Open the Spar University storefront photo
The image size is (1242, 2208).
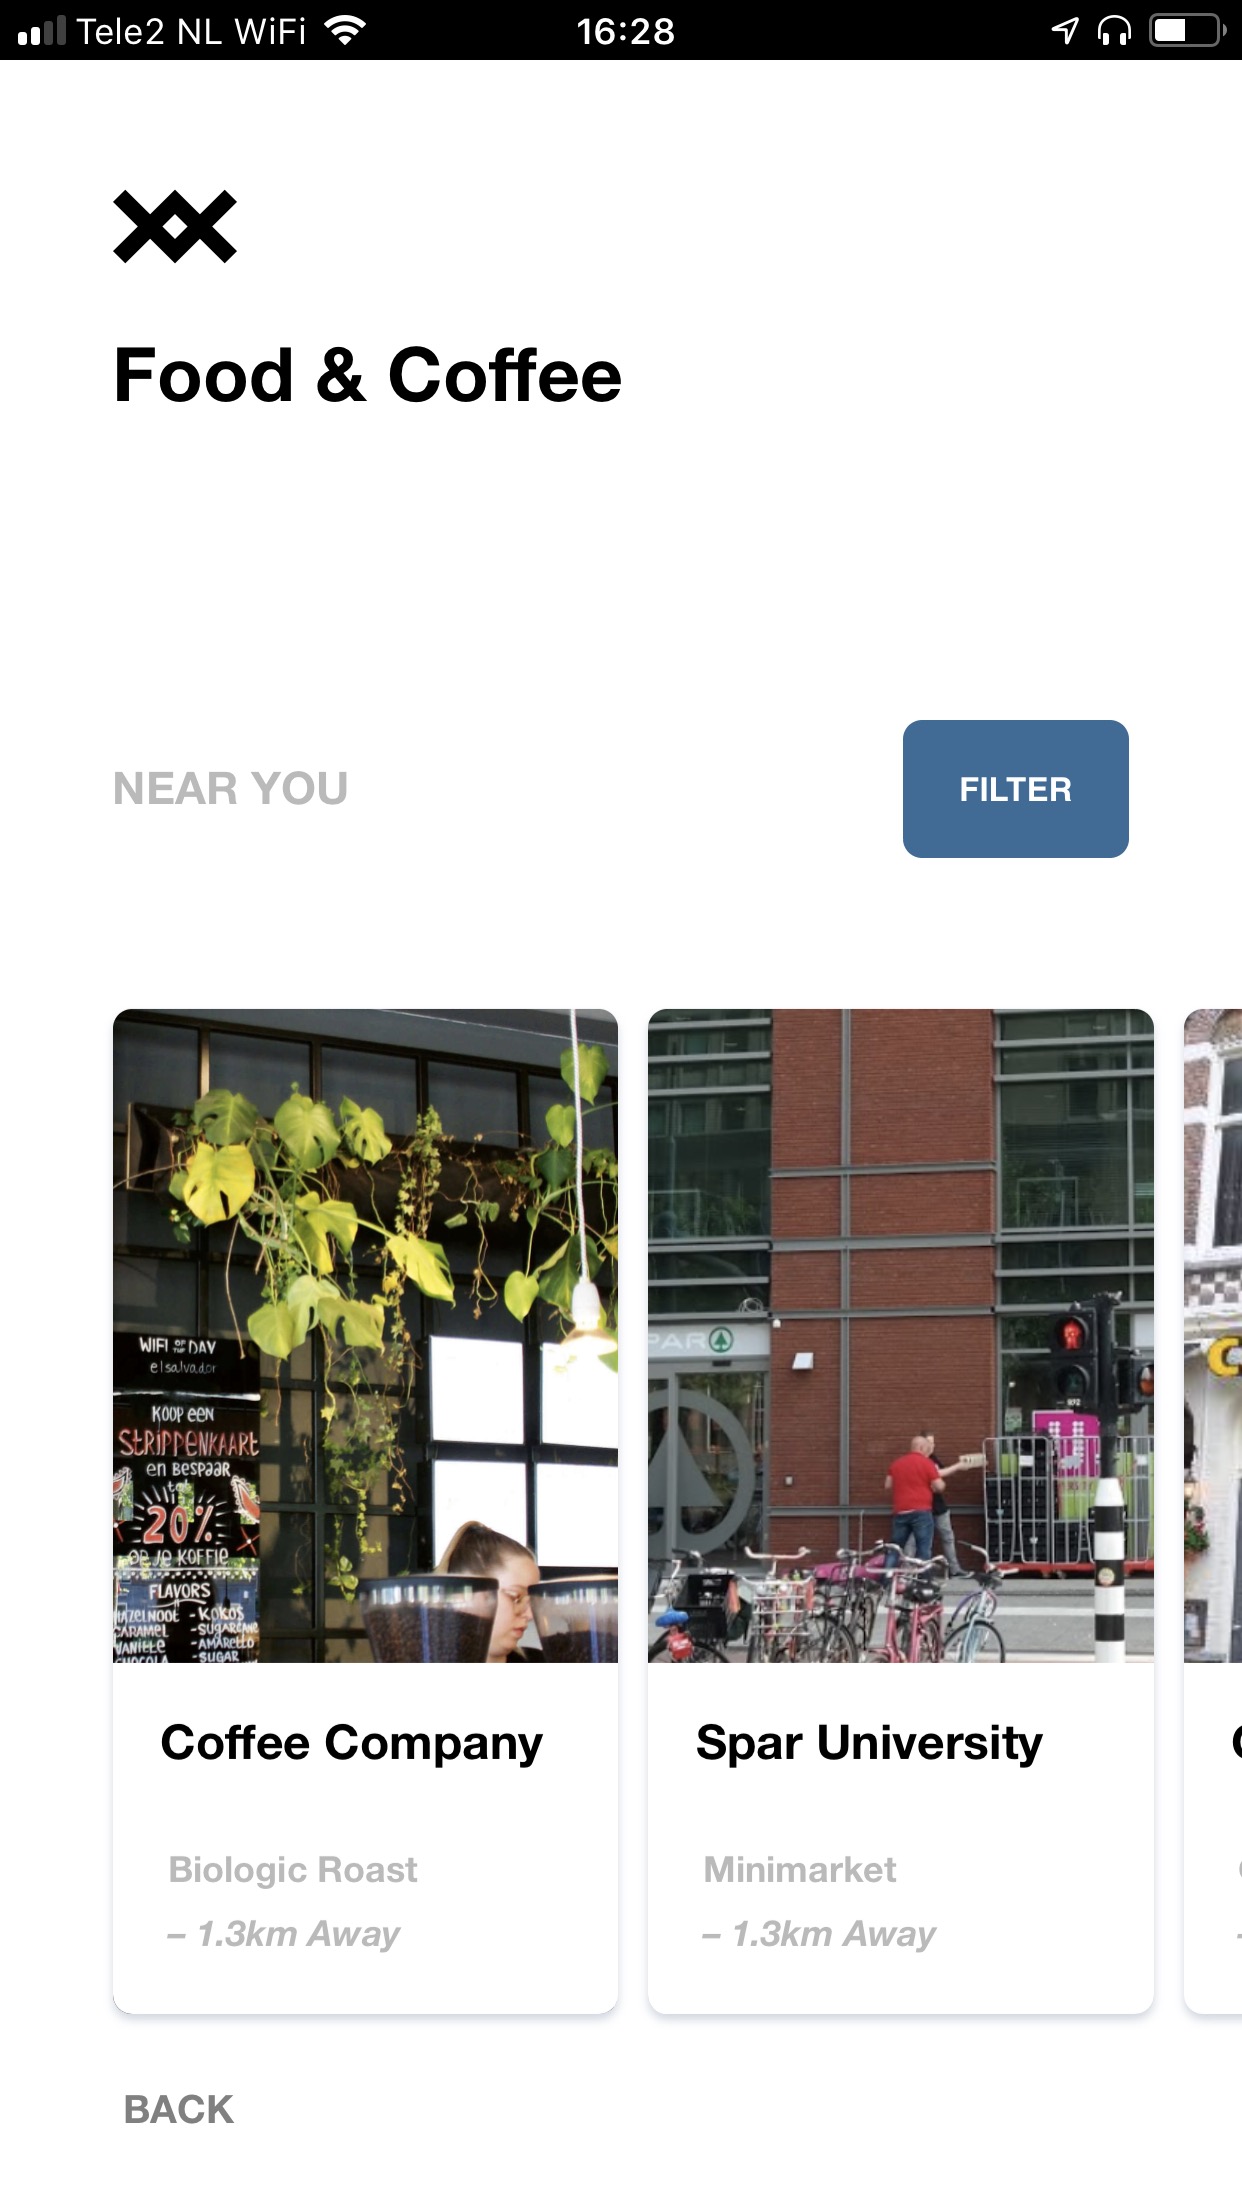[901, 1336]
